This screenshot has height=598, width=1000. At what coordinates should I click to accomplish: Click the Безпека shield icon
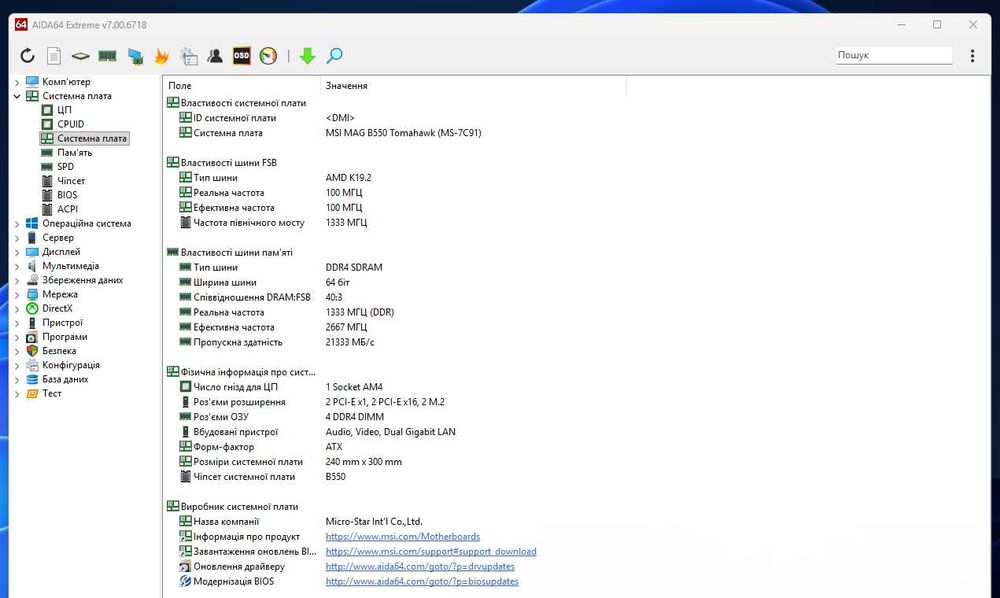click(x=32, y=351)
